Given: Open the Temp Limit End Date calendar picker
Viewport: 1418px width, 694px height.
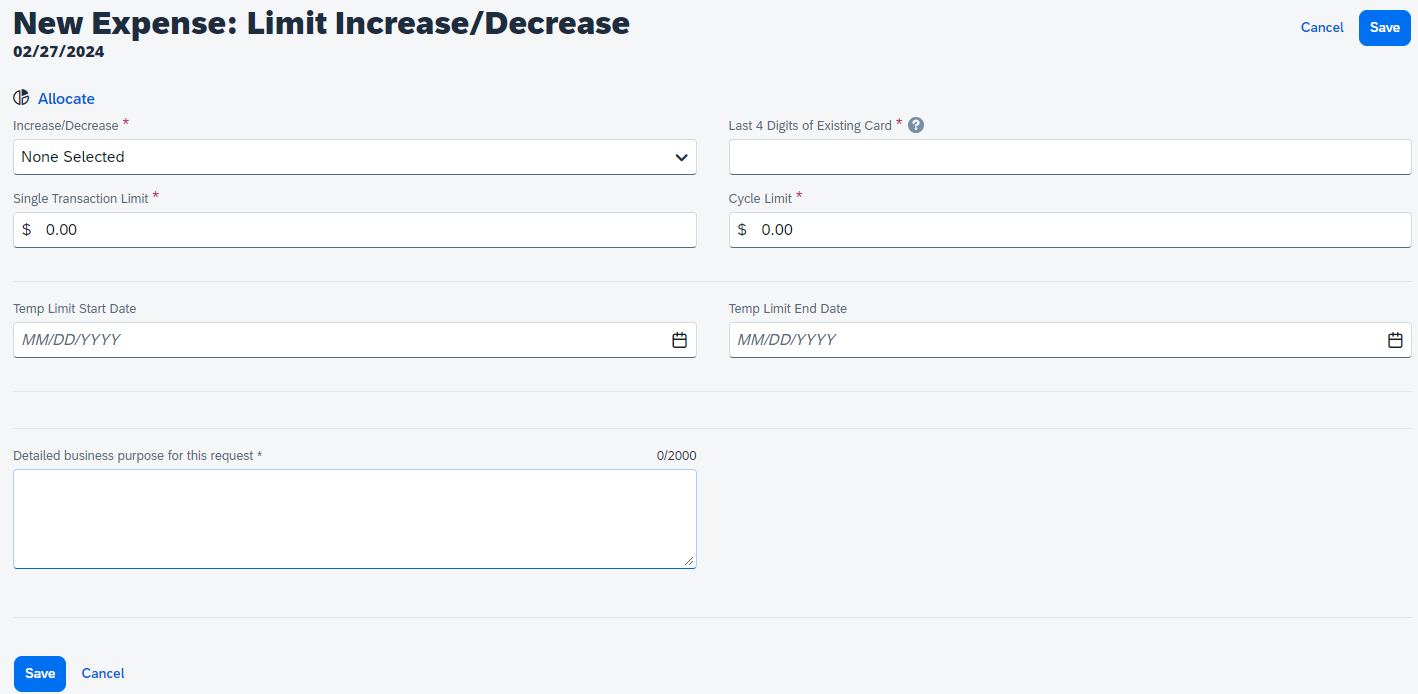Looking at the screenshot, I should click(x=1395, y=340).
